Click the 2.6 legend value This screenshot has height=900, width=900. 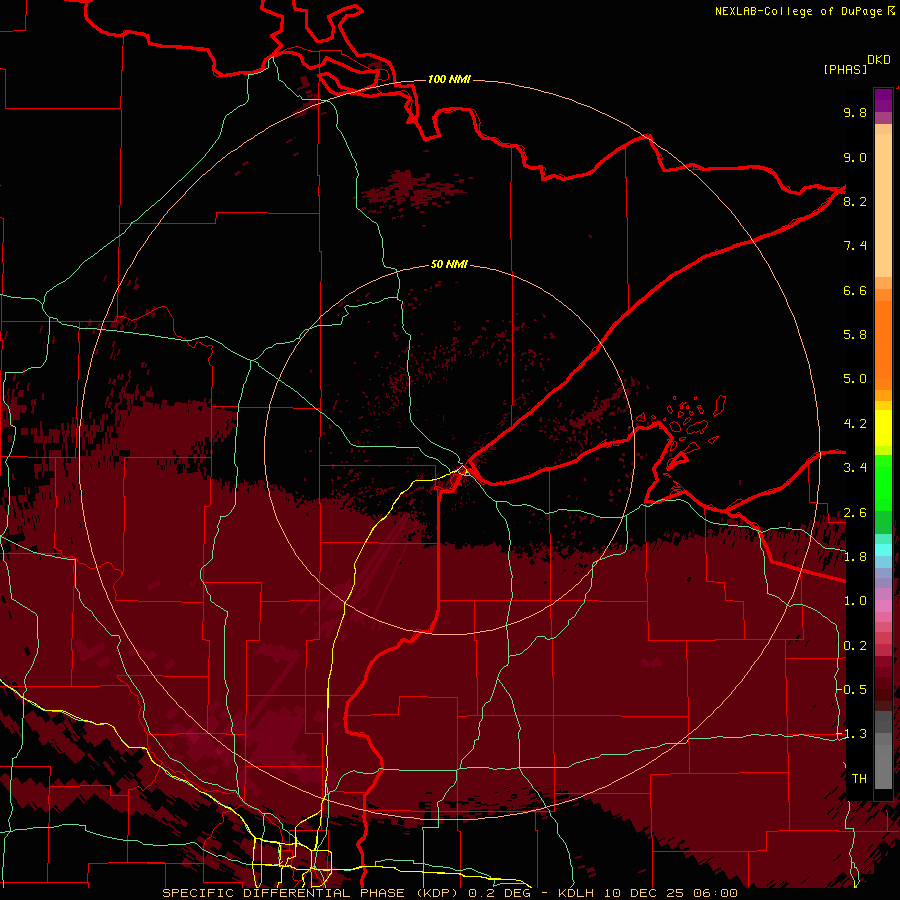coord(855,513)
